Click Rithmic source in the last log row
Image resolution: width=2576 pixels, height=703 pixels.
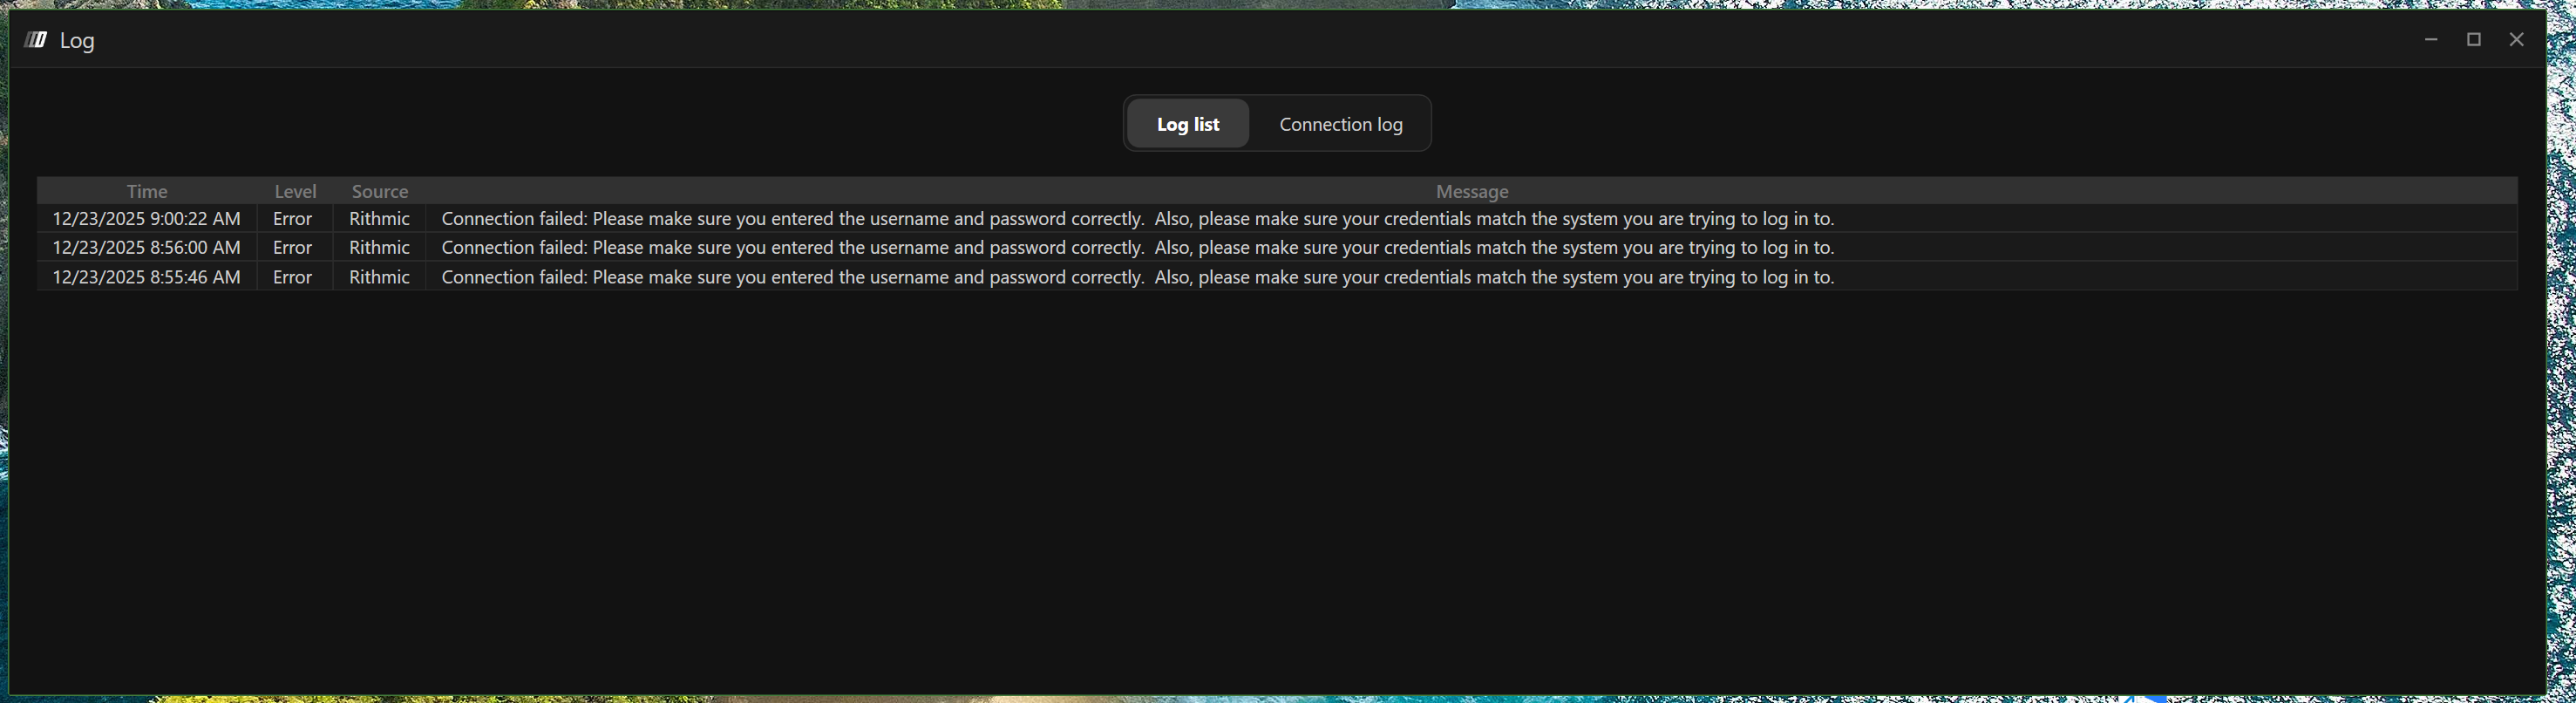(379, 277)
